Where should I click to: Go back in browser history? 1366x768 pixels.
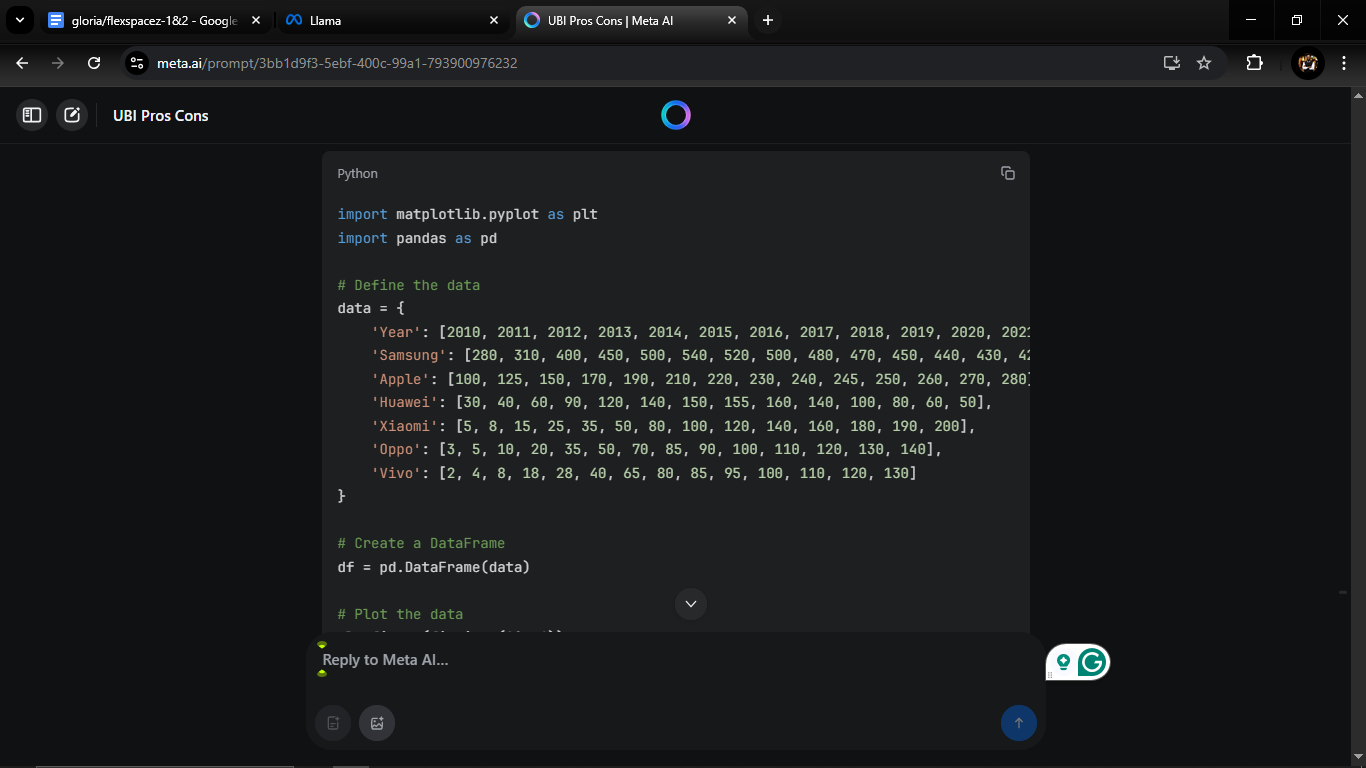[22, 63]
